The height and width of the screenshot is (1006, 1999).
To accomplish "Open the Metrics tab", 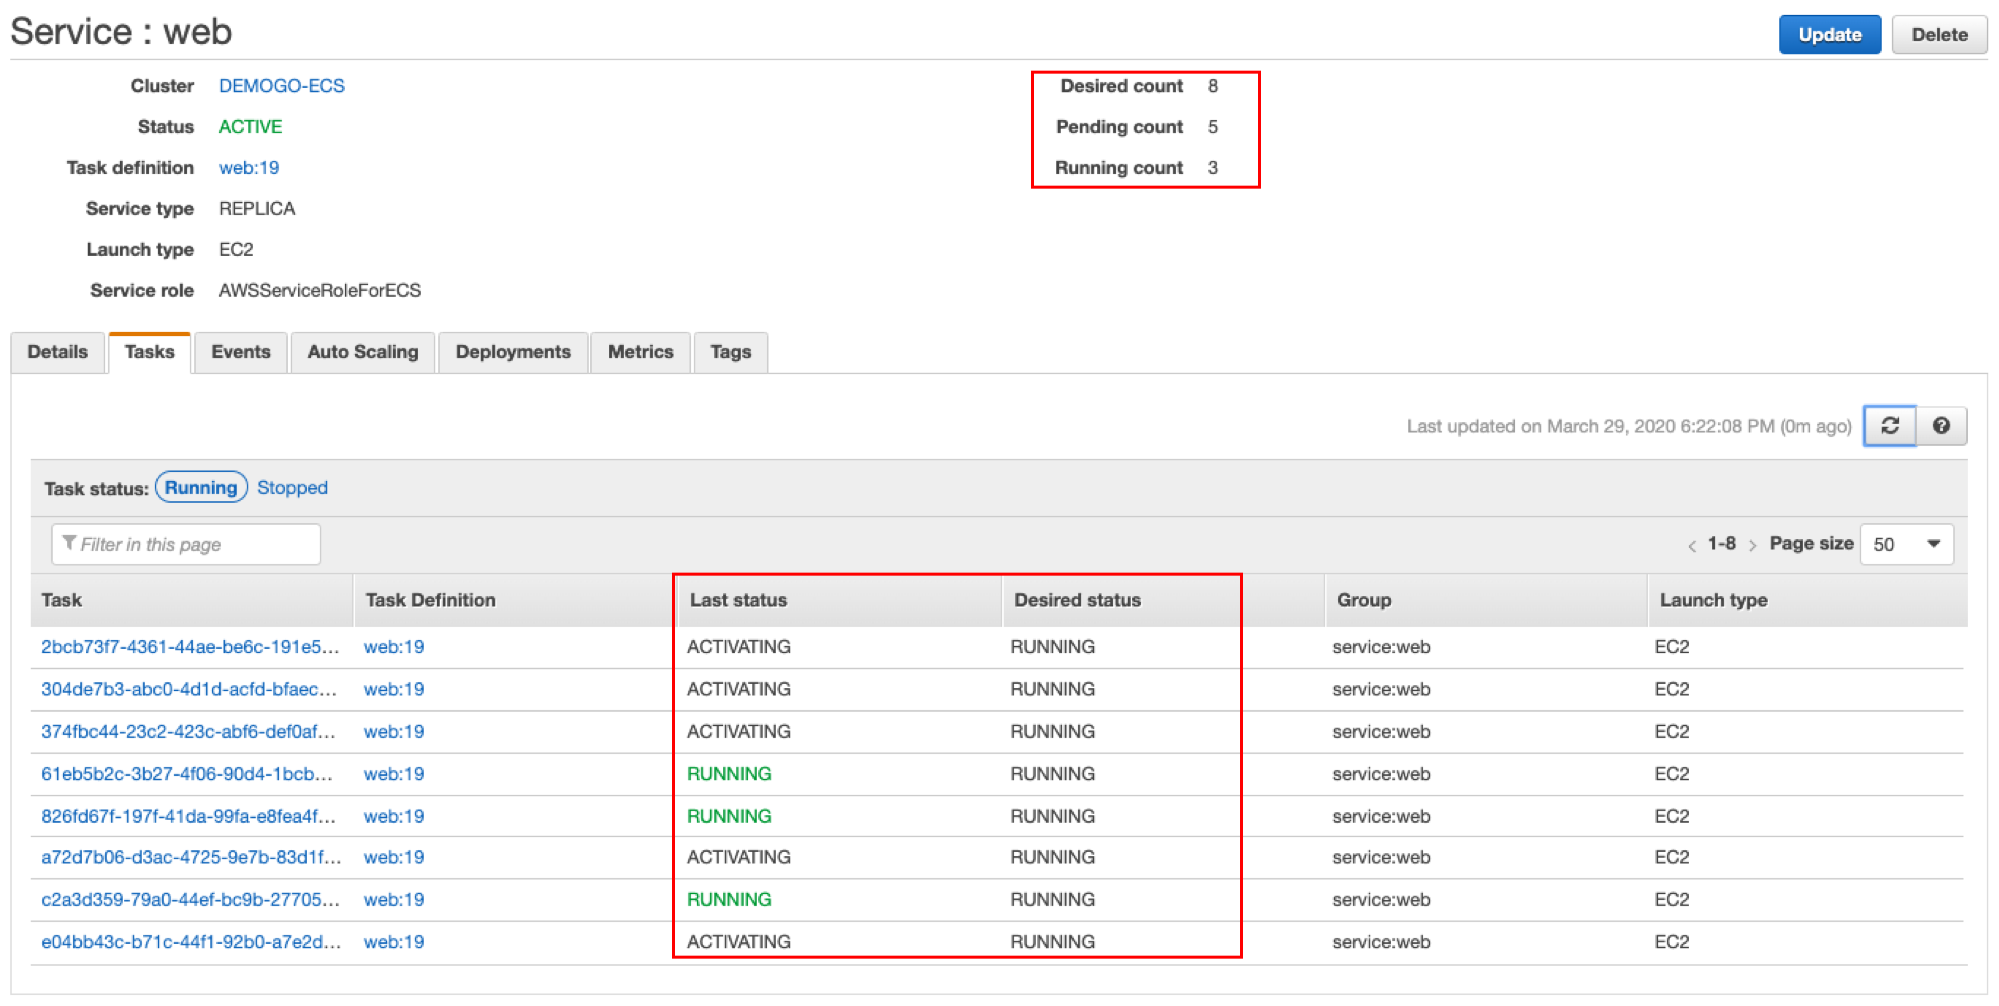I will click(x=640, y=352).
